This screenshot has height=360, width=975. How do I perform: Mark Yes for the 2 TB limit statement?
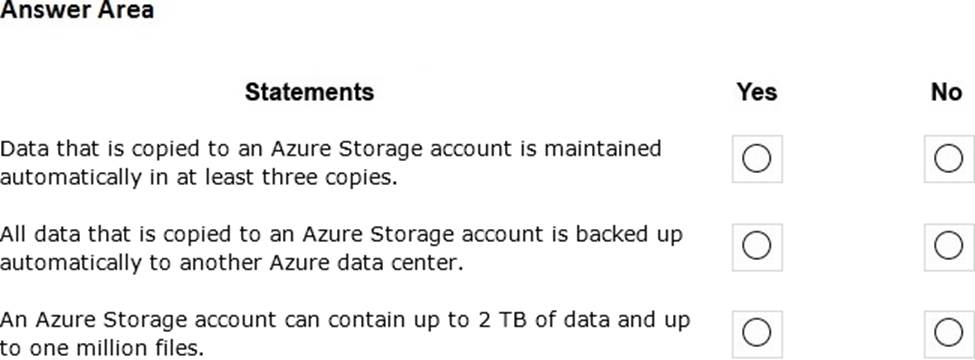757,333
